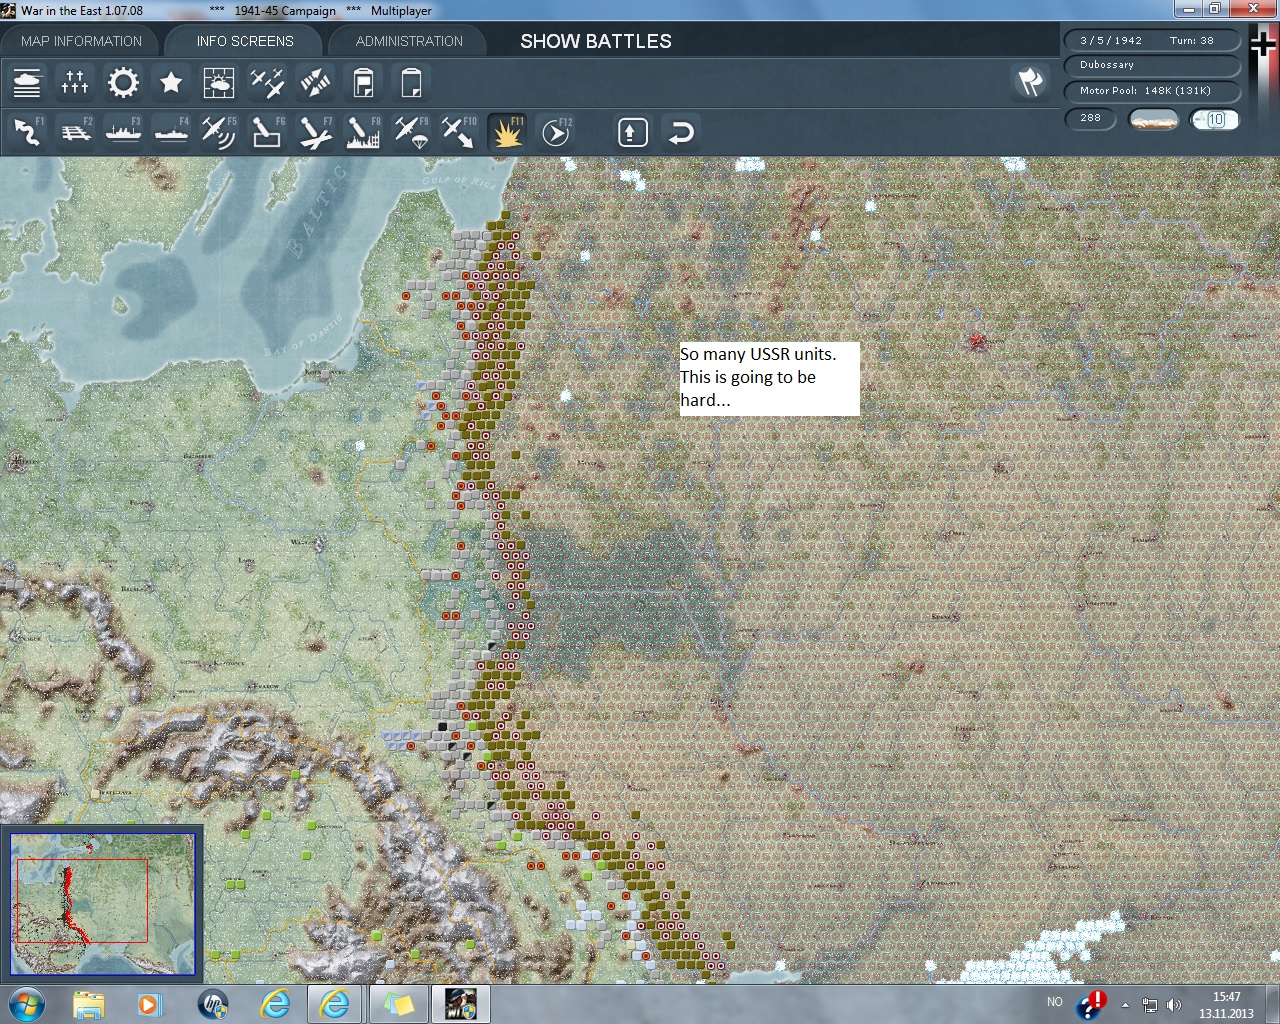The height and width of the screenshot is (1024, 1280).
Task: Click the undo move arrow button
Action: [681, 132]
